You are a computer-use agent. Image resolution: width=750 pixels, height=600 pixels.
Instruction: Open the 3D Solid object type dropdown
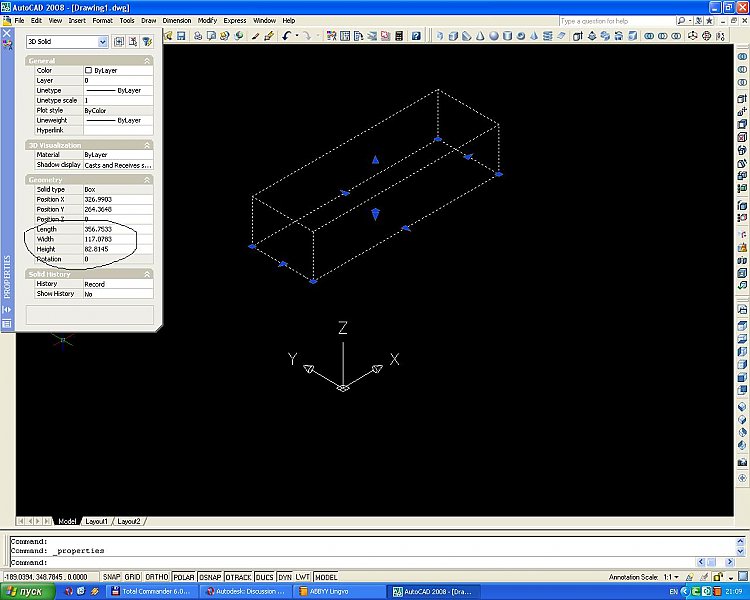(x=102, y=42)
